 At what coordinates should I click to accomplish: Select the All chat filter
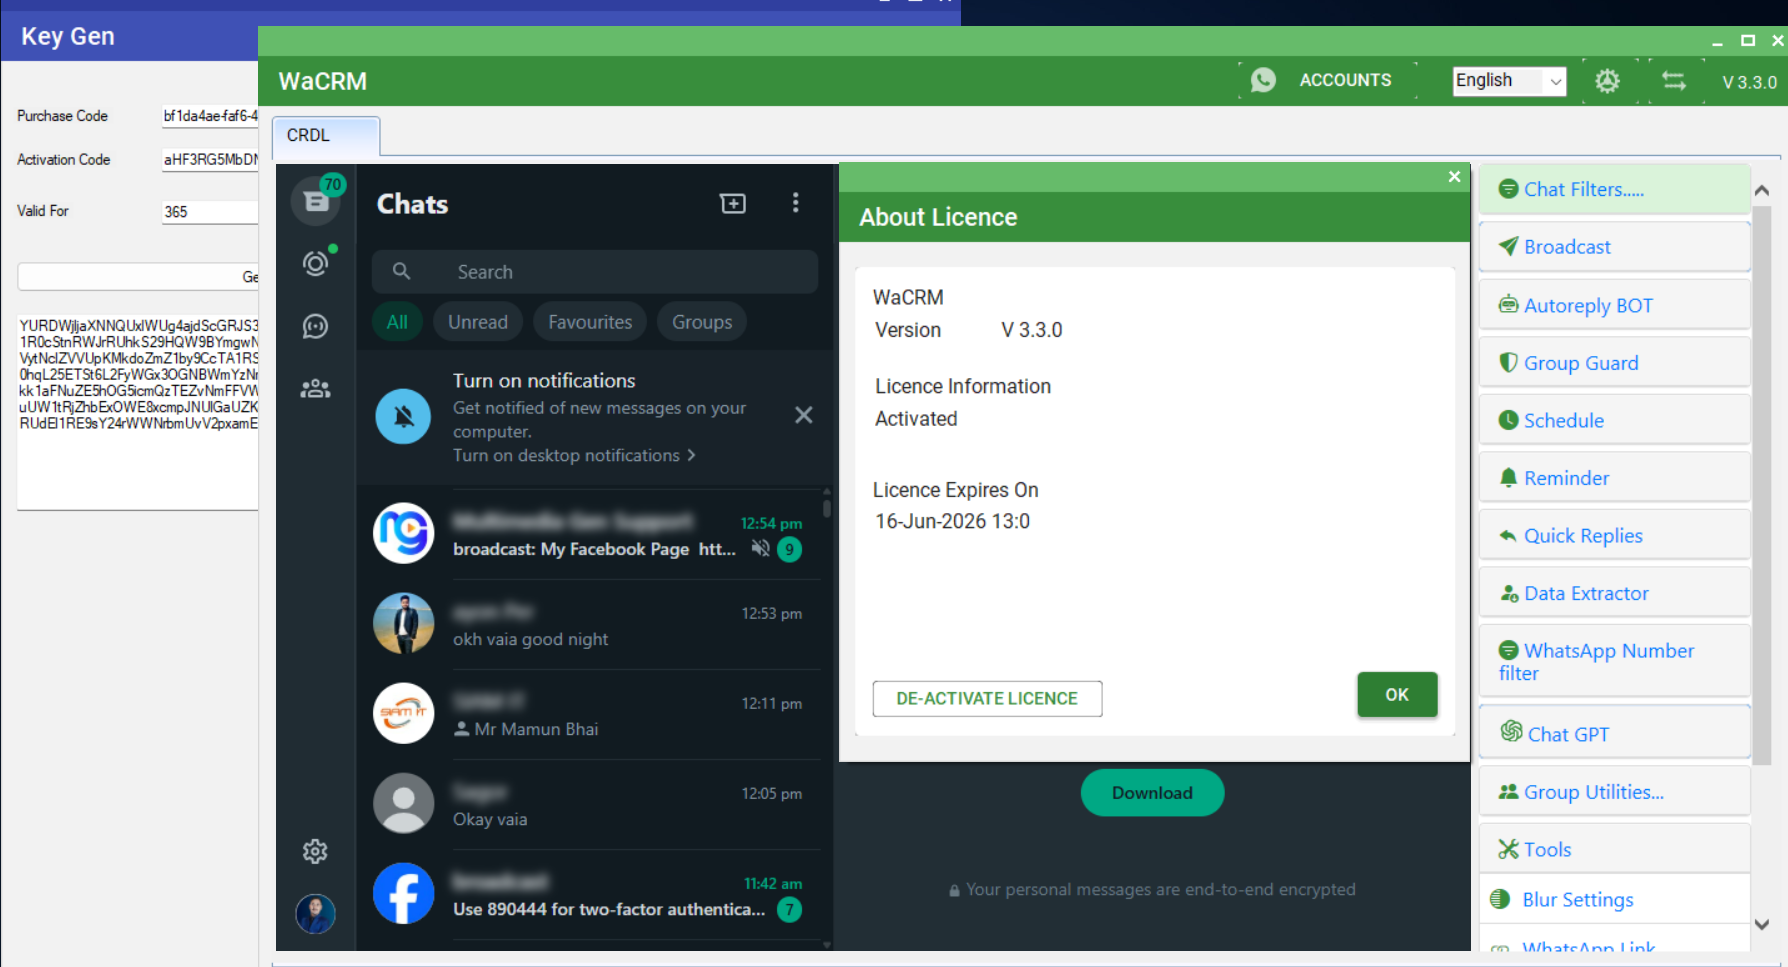397,322
